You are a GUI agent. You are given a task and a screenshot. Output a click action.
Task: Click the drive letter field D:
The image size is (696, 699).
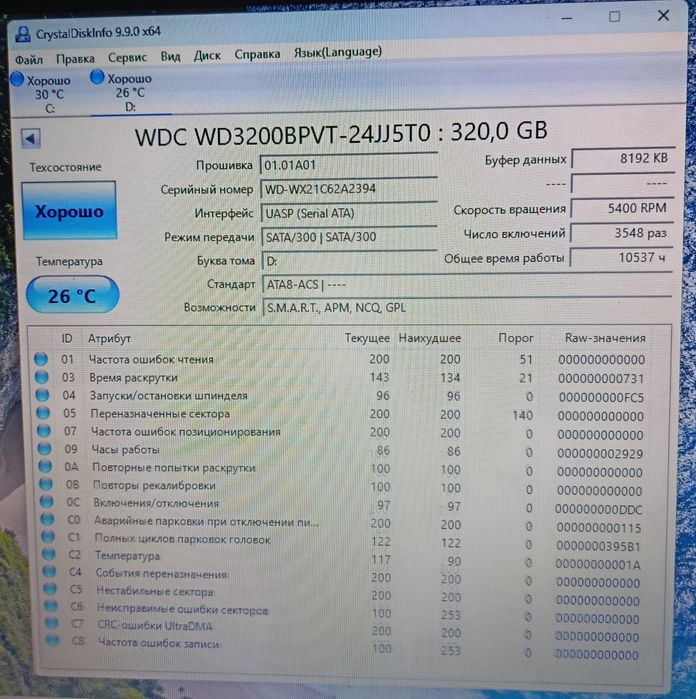point(350,261)
